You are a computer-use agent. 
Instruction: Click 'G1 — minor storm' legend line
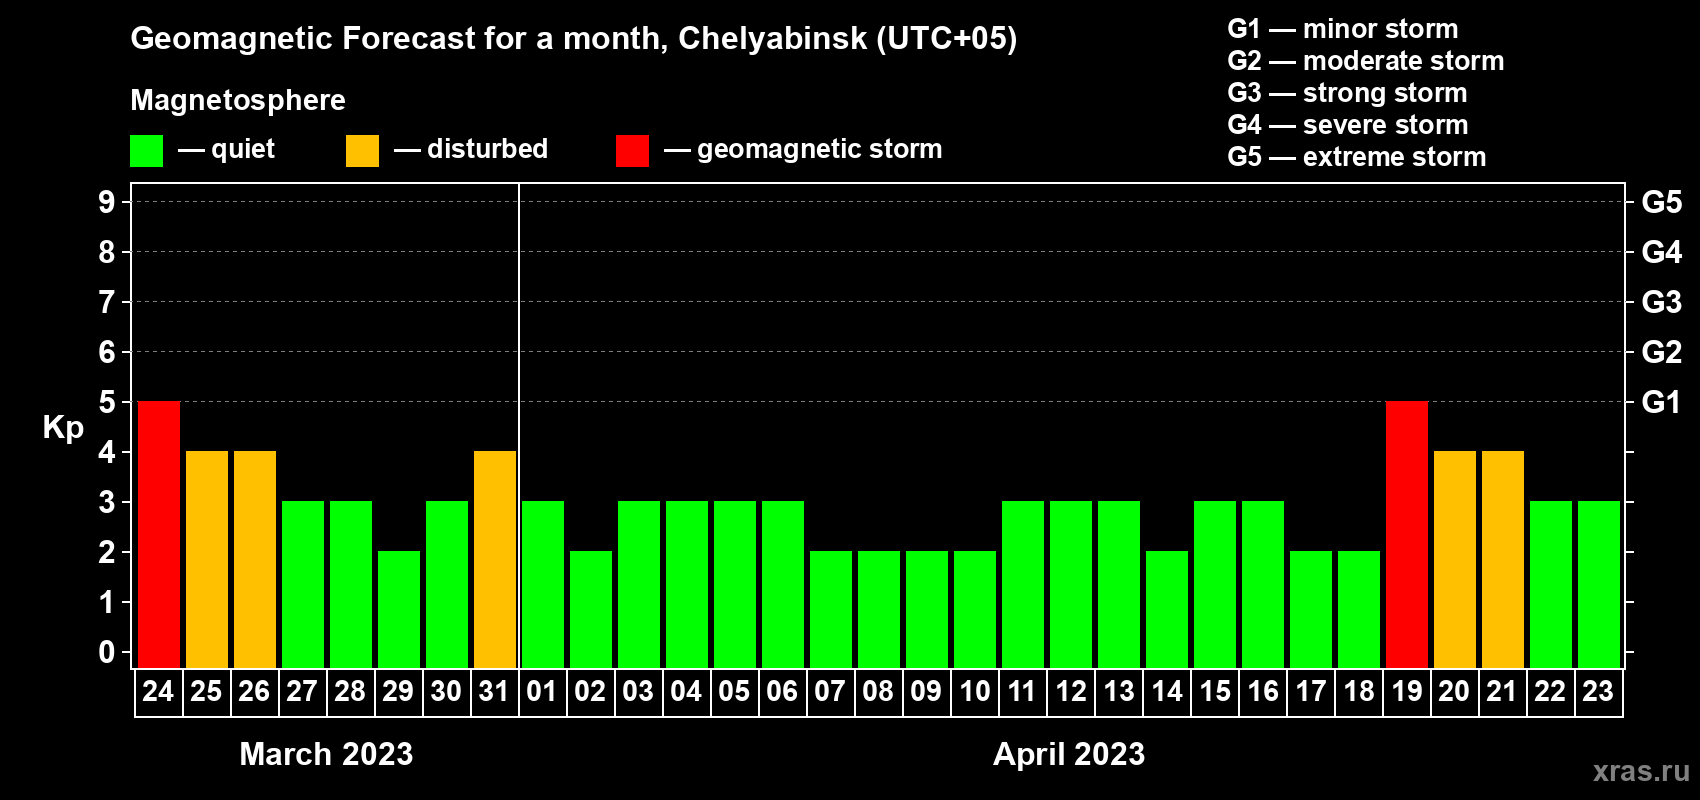coord(1343,29)
